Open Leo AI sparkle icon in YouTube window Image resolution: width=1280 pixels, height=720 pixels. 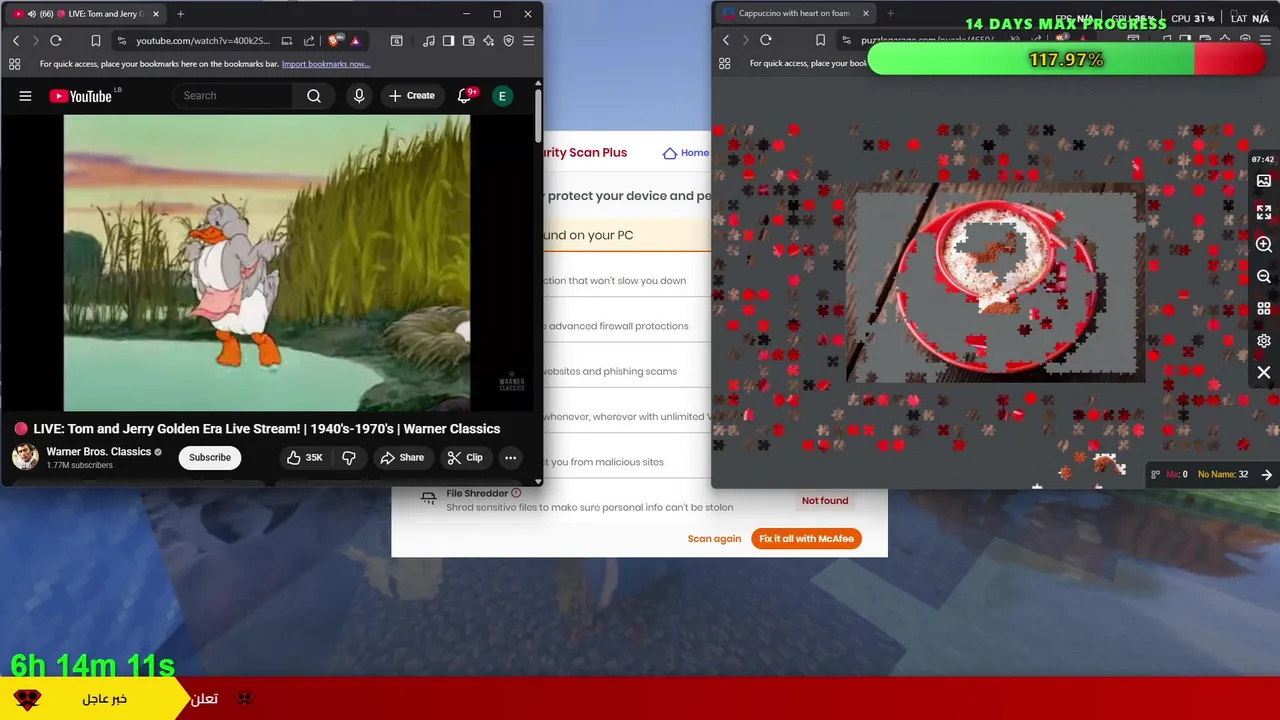pos(488,41)
